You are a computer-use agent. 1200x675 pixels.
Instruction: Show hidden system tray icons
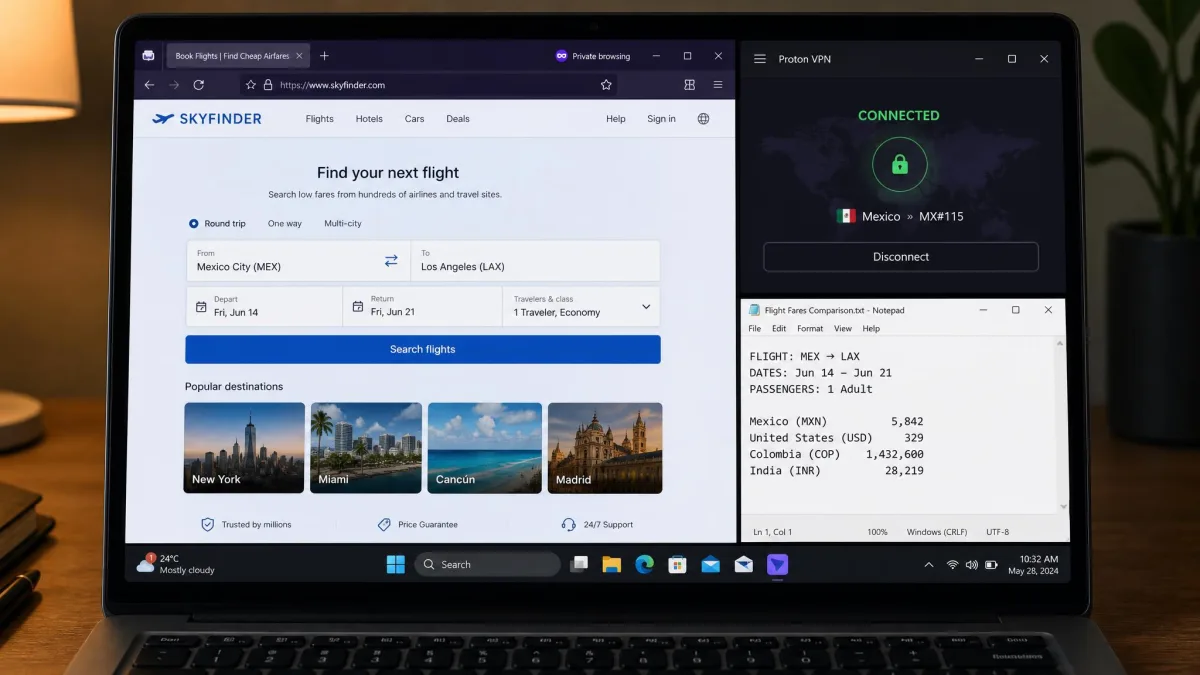pos(928,565)
